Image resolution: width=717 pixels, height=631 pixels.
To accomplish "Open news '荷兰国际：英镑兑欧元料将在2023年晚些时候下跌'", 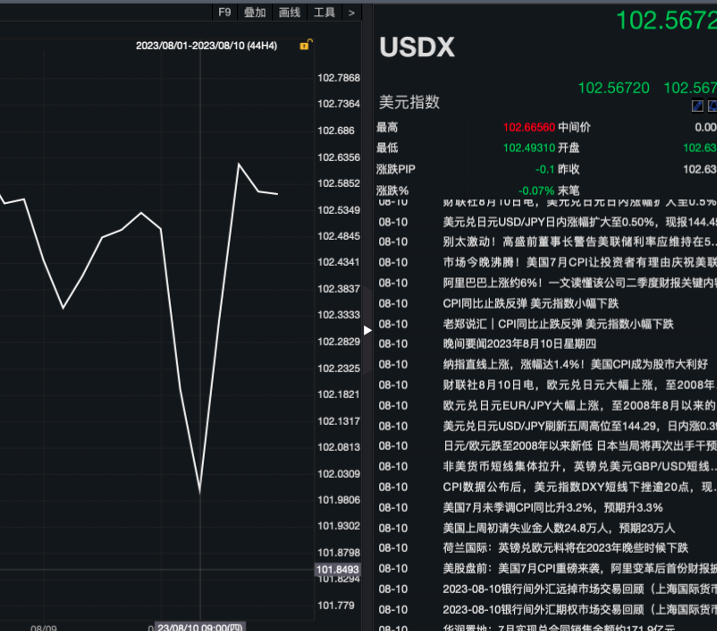I will [565, 547].
